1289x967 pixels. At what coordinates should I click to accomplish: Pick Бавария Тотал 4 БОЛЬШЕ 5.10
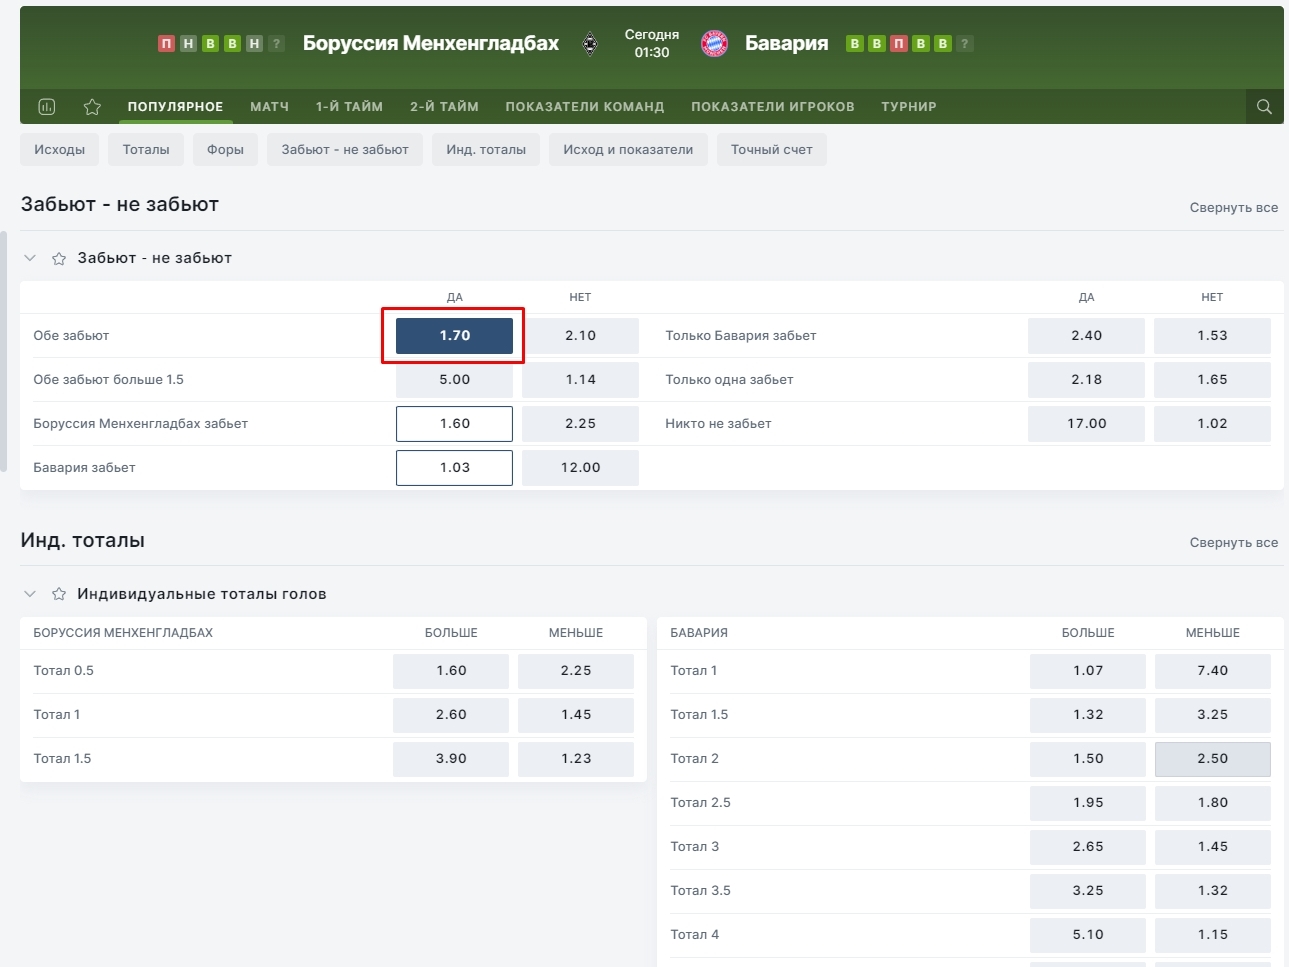tap(1088, 935)
